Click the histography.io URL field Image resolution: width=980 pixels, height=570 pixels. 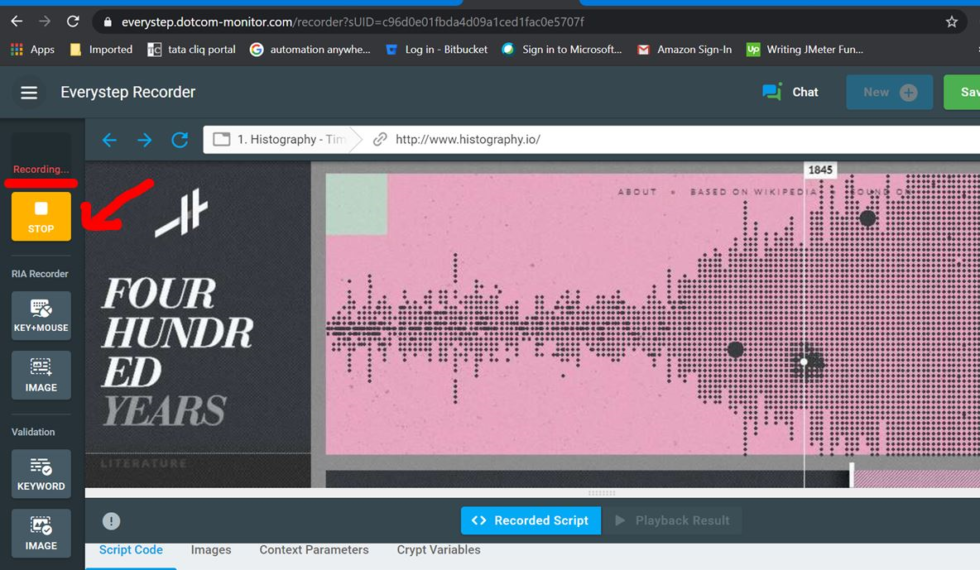(x=600, y=140)
